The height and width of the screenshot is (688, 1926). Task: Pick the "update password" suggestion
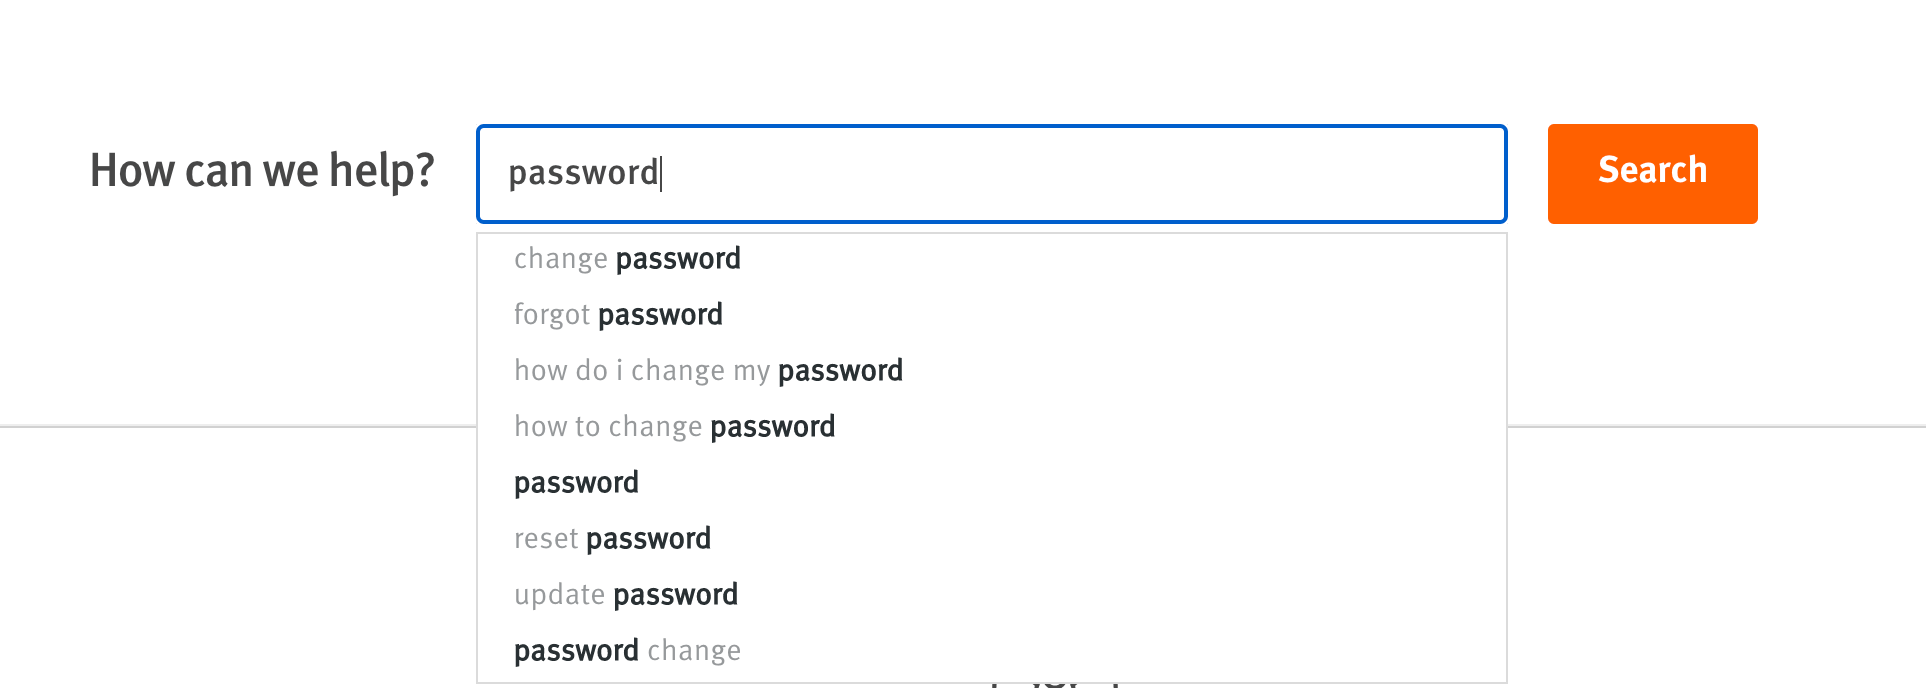[626, 595]
